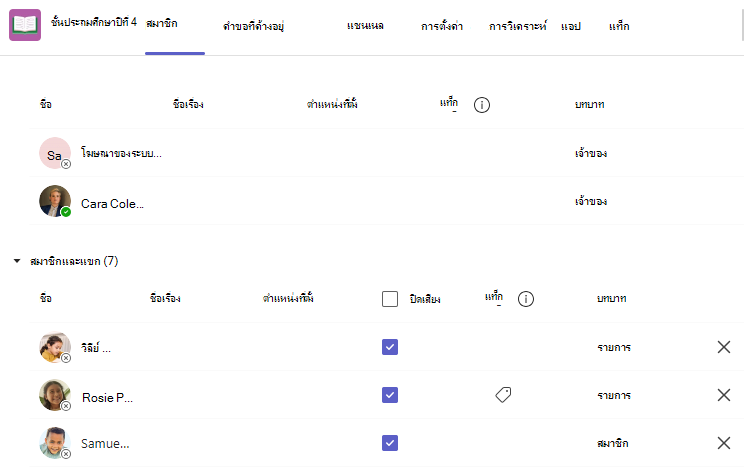Uncheck the mute checkbox for Rosie P

click(x=390, y=395)
